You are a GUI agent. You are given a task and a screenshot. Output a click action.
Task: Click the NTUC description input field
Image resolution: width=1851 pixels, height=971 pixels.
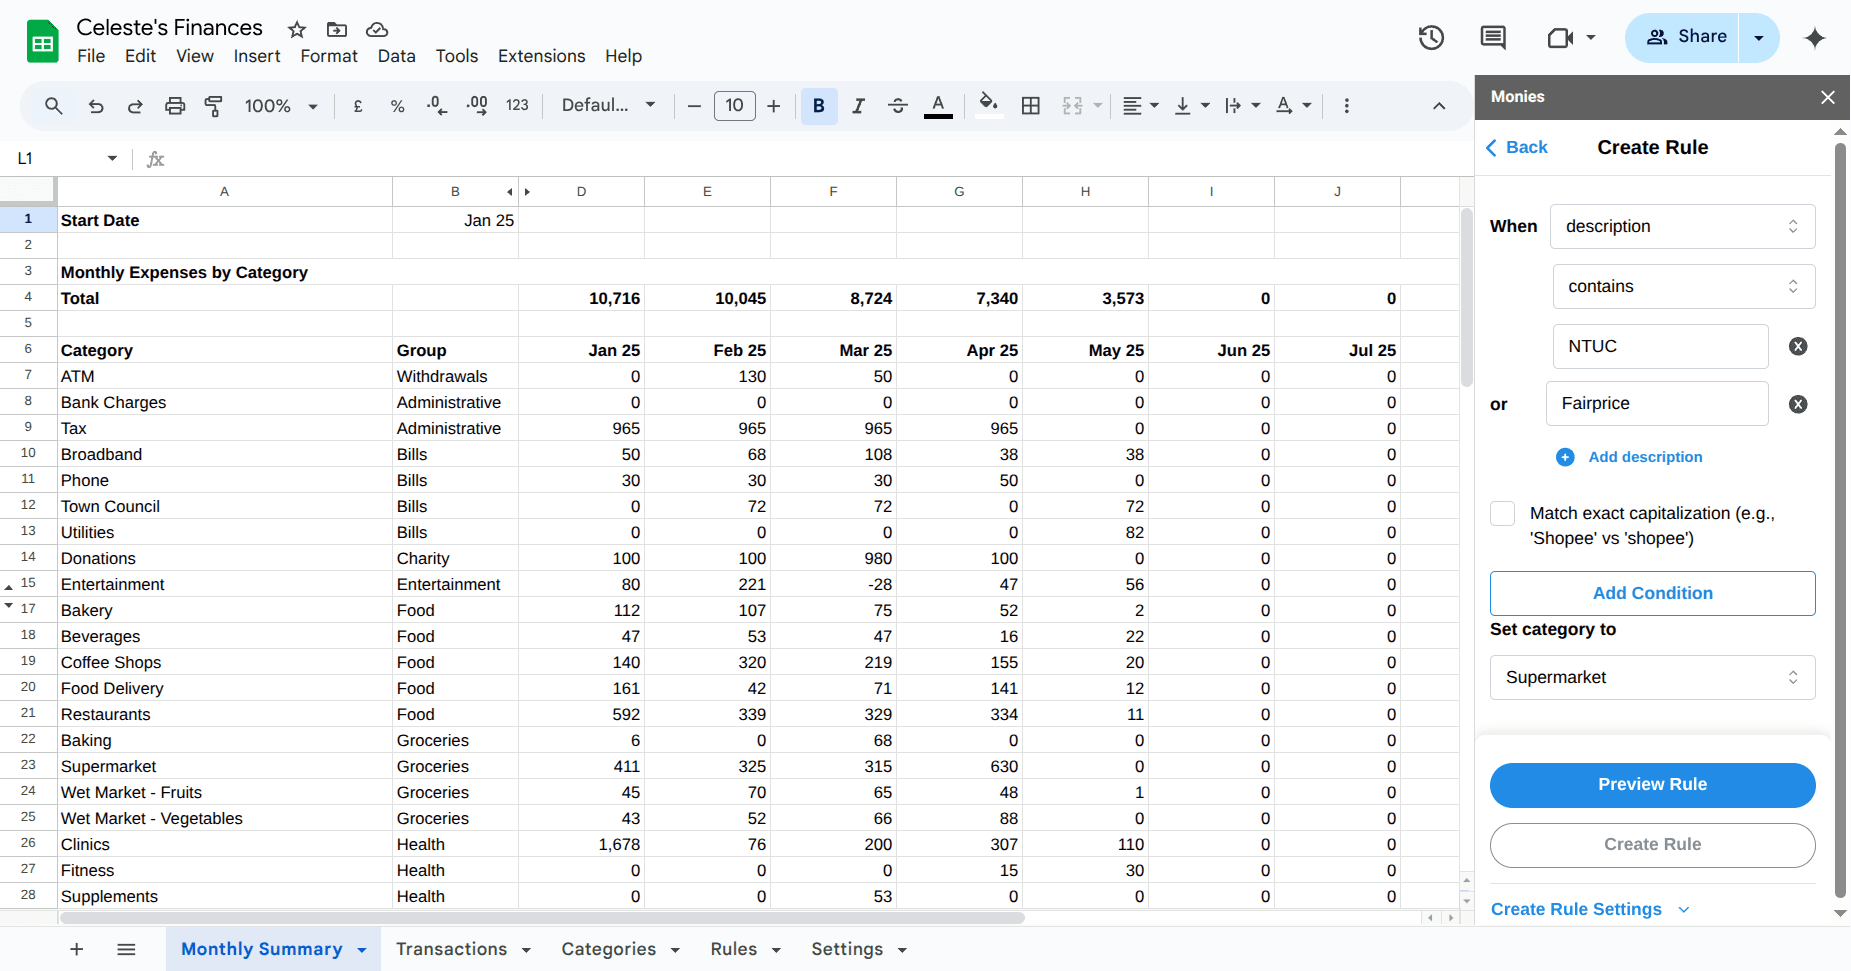coord(1660,346)
